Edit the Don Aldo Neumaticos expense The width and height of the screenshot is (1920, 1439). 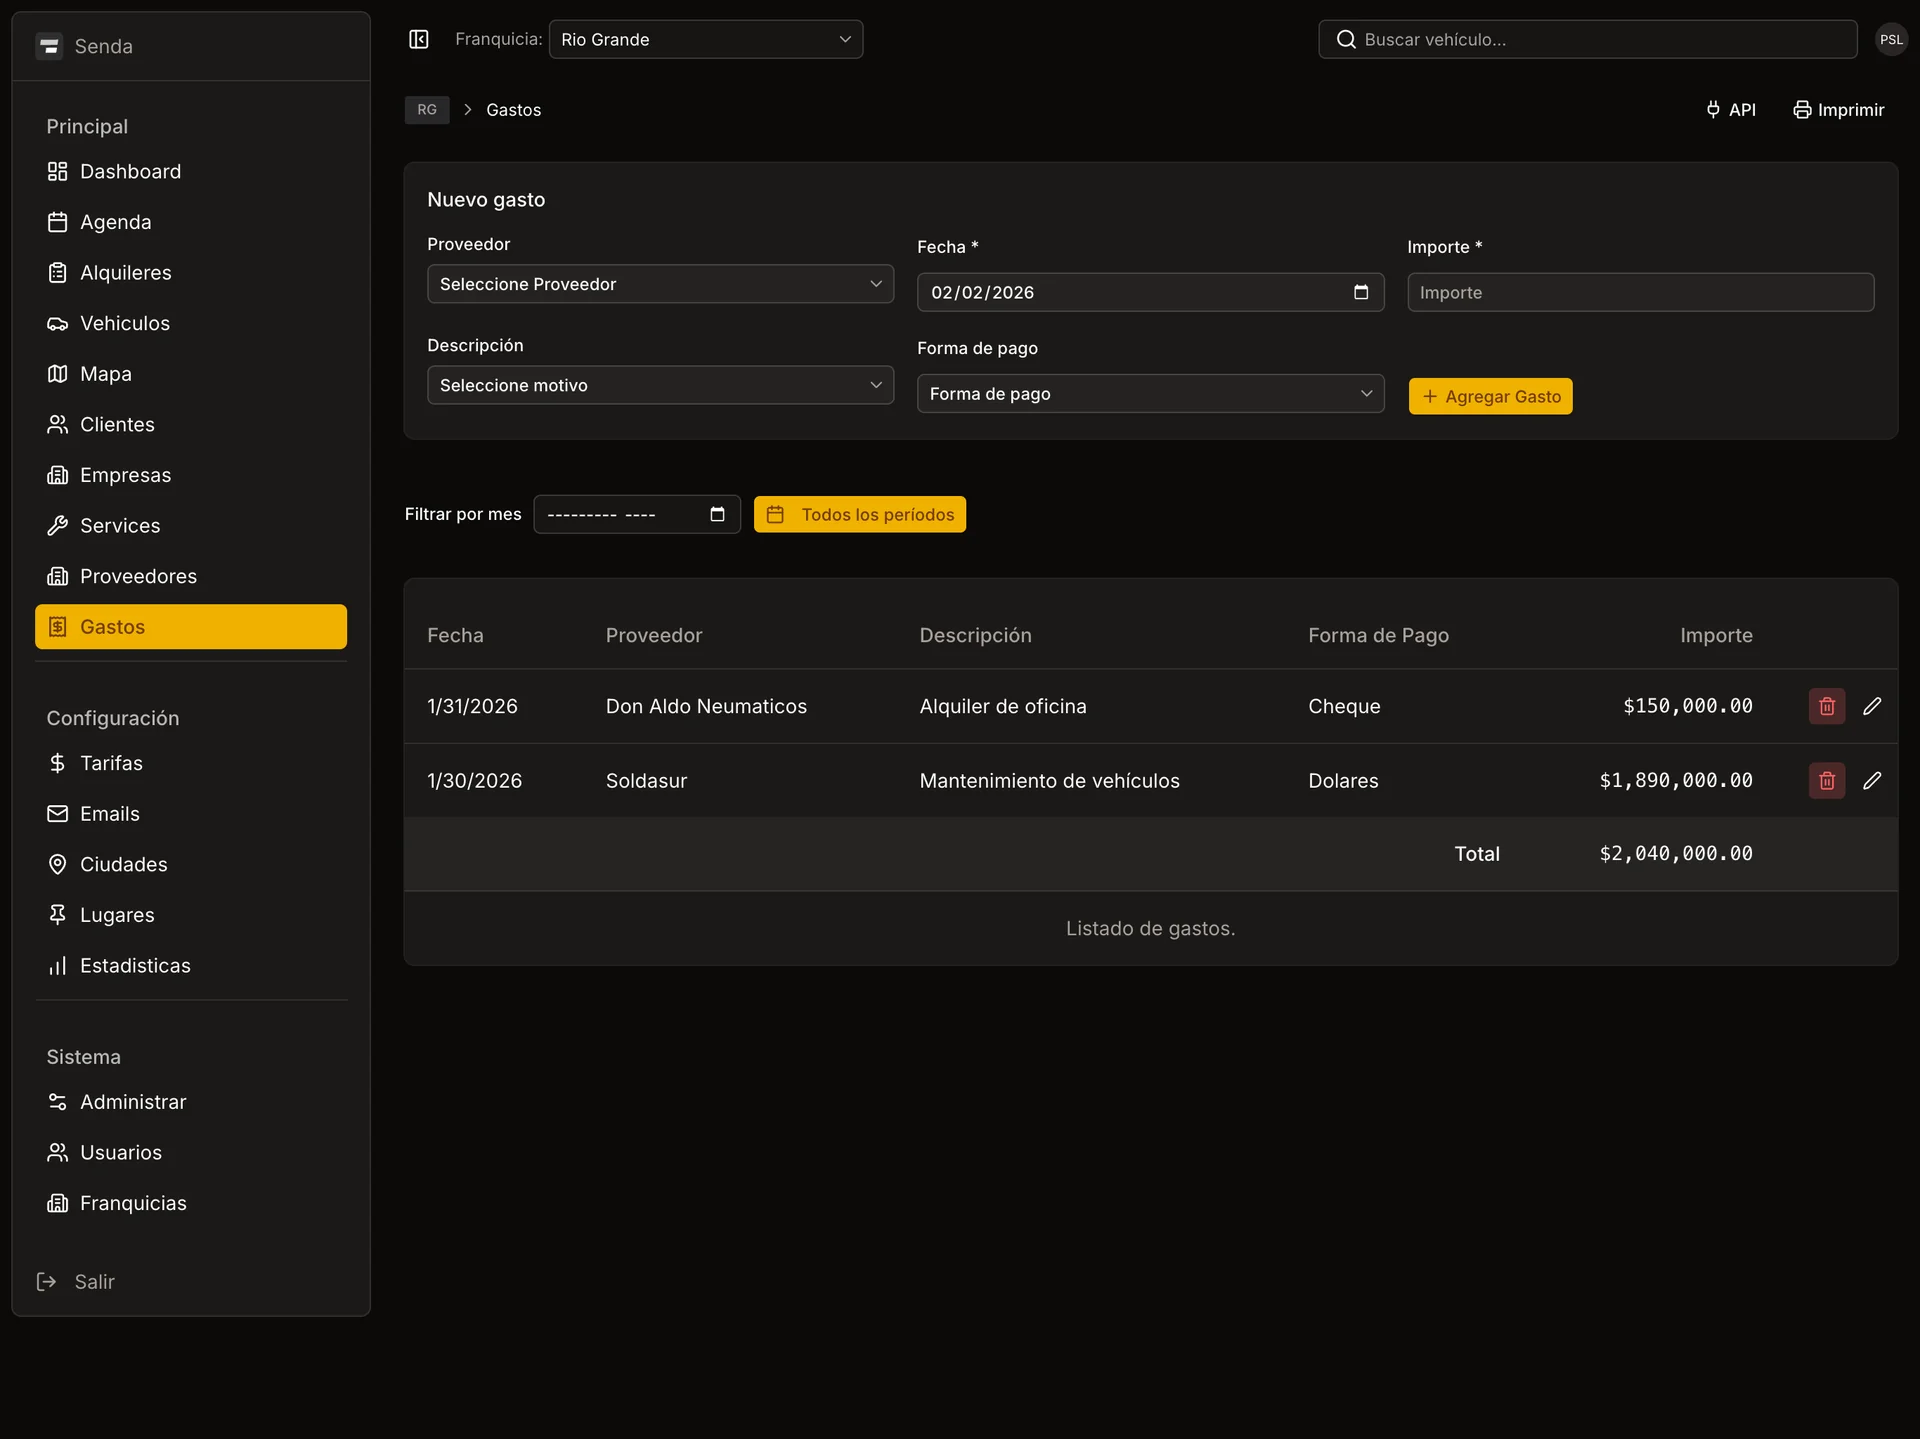coord(1872,706)
